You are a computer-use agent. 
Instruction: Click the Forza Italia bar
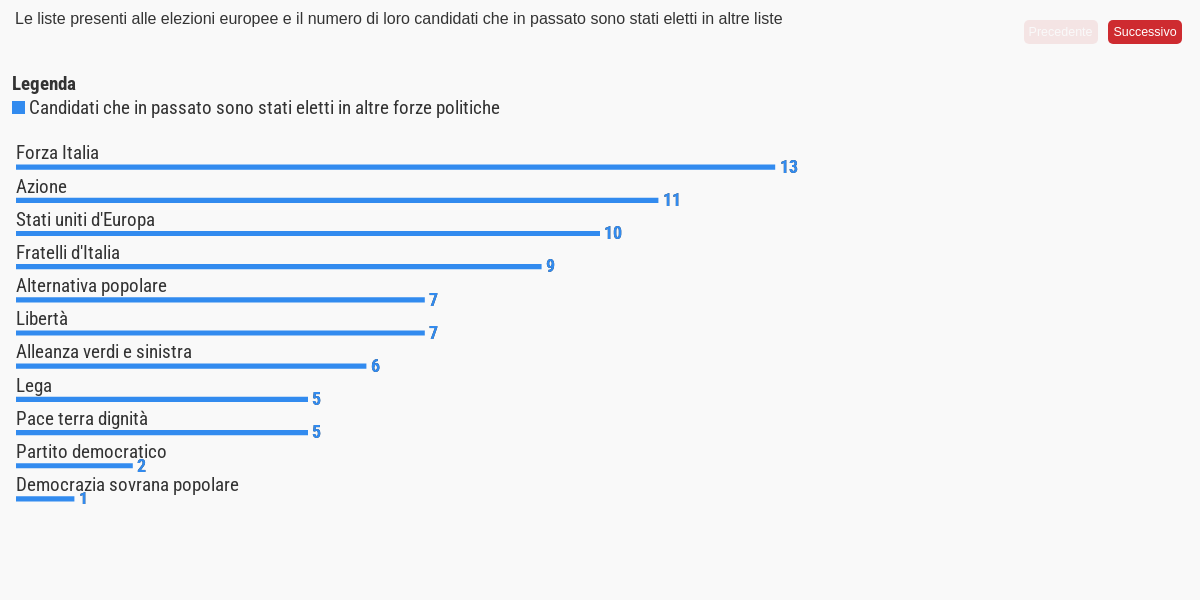[x=395, y=167]
